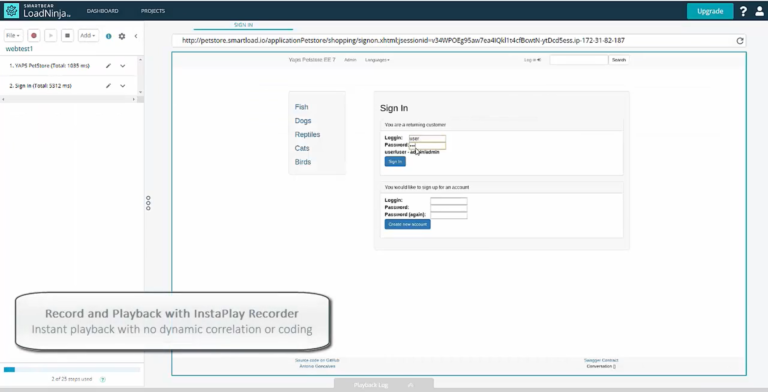Reload the recorded page URL
Image resolution: width=768 pixels, height=392 pixels.
click(x=740, y=41)
